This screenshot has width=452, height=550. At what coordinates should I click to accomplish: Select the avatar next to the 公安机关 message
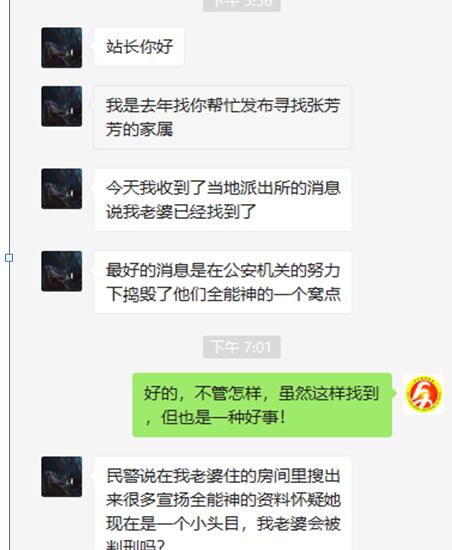[62, 271]
